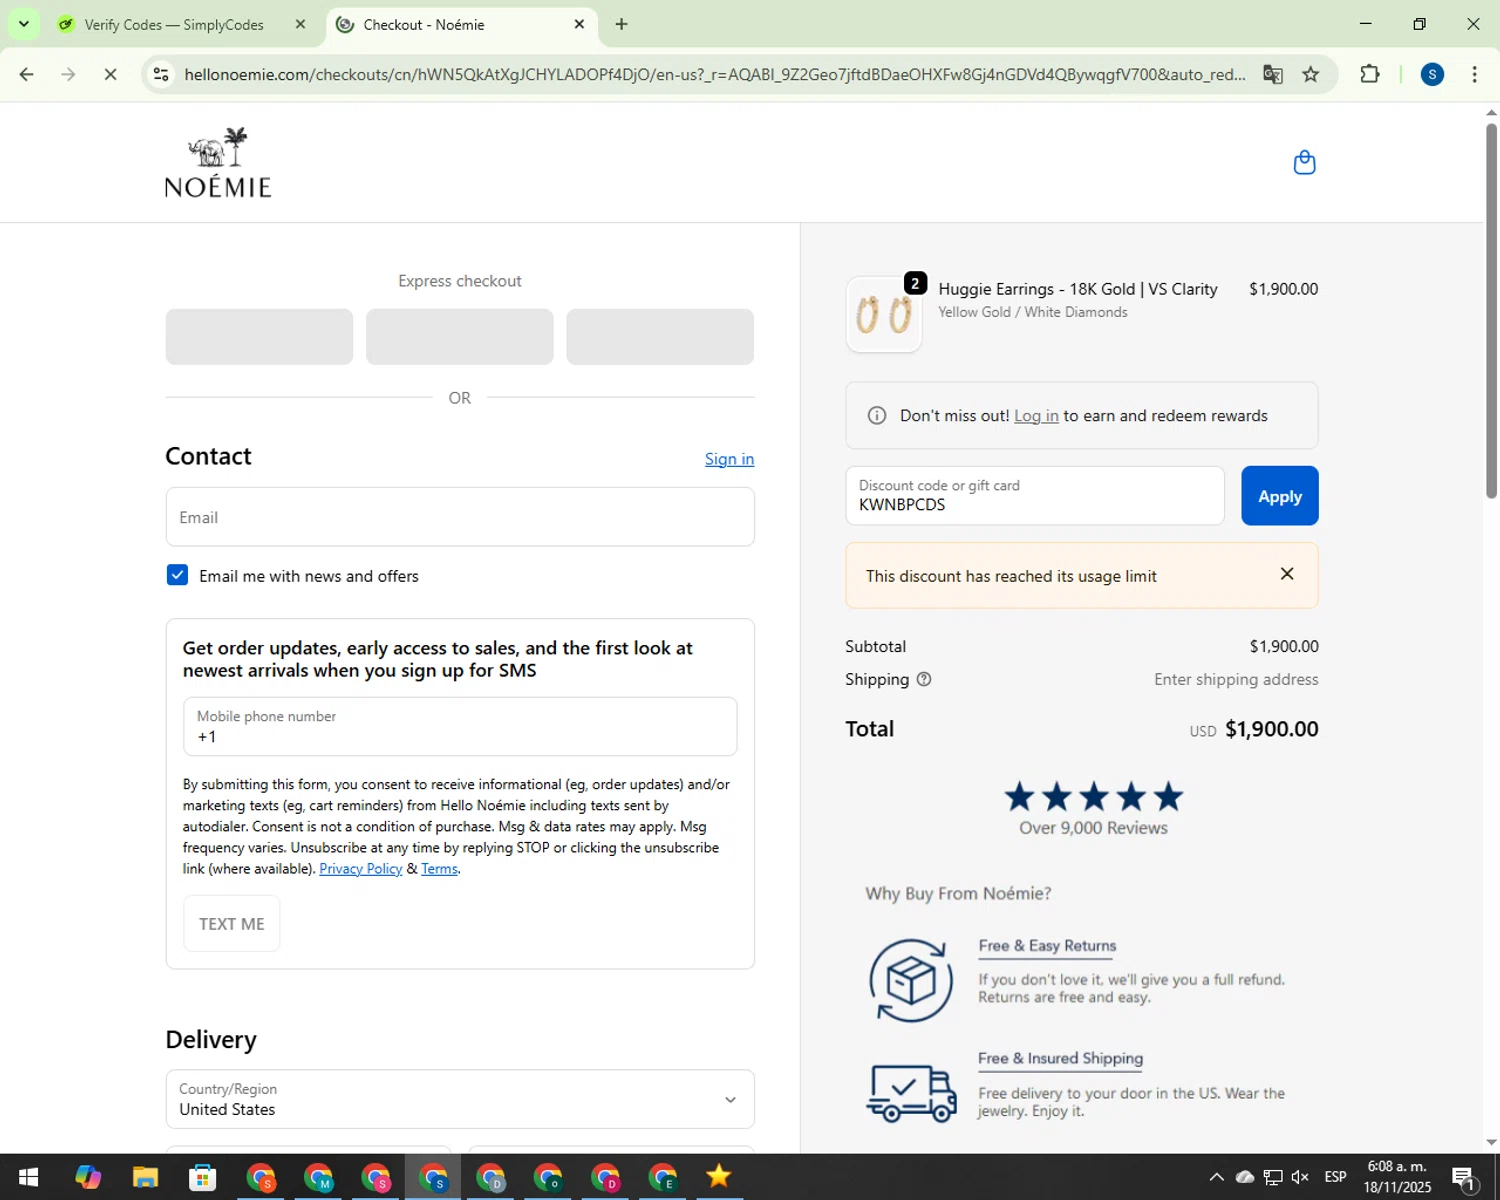Viewport: 1500px width, 1200px height.
Task: Click the TEXT ME button
Action: tap(231, 924)
